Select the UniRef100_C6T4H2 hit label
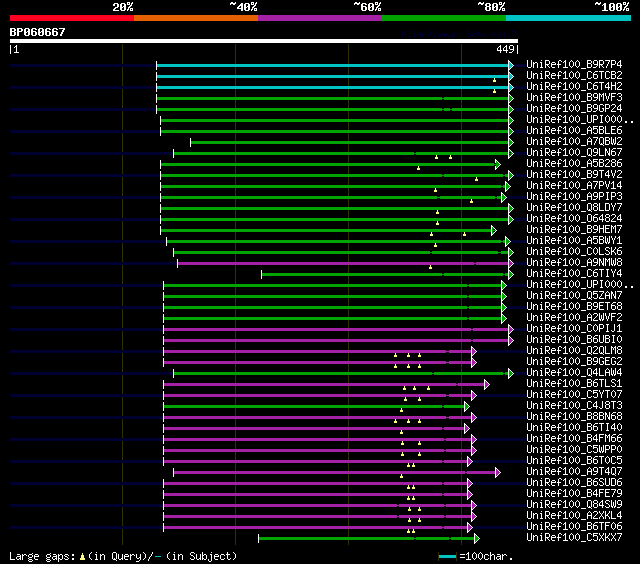This screenshot has width=640, height=564. coord(574,87)
